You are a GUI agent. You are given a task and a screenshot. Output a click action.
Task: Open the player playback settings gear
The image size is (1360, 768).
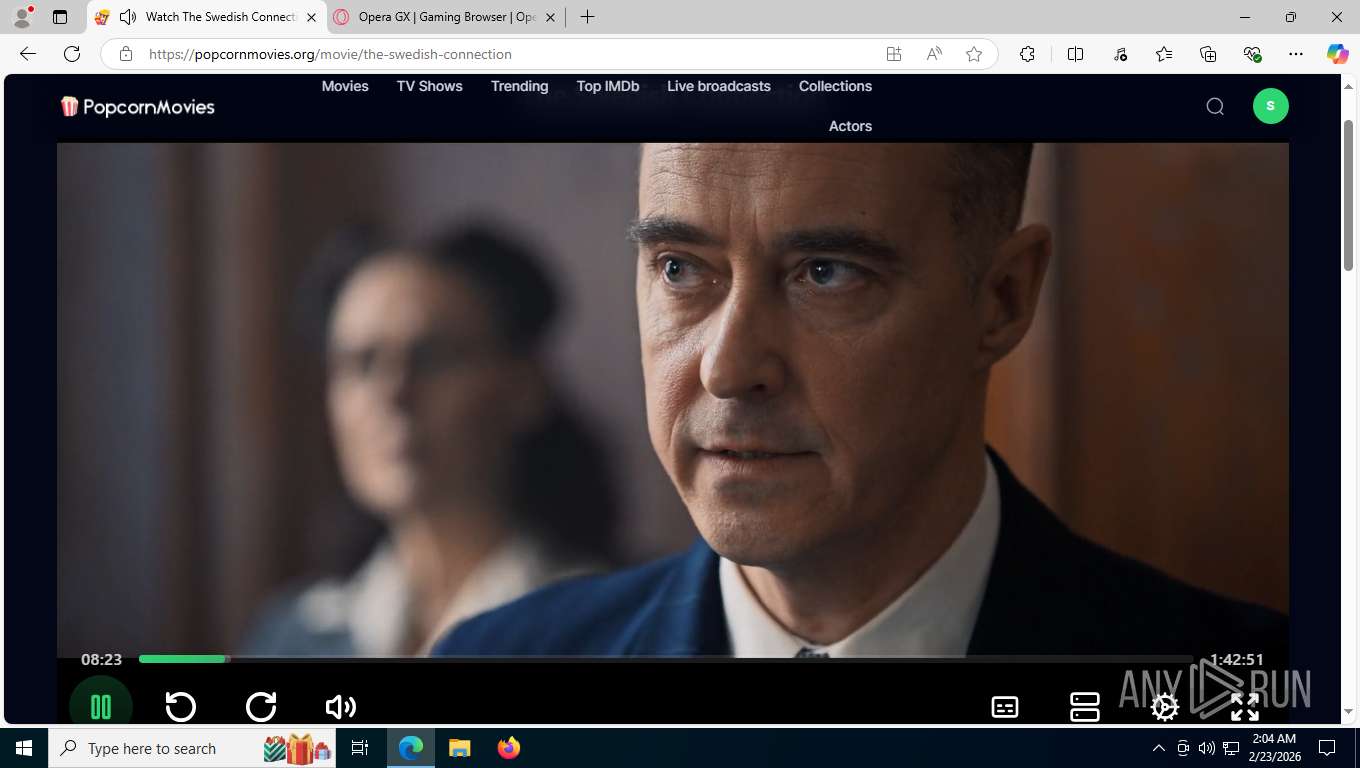click(x=1165, y=707)
